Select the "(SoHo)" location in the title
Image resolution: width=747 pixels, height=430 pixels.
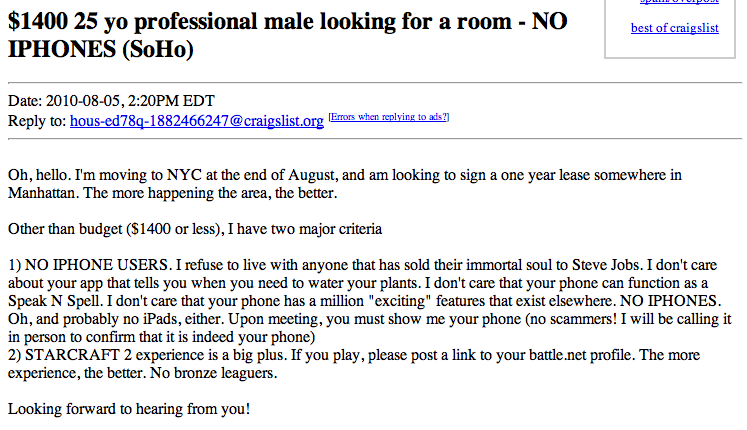[158, 50]
